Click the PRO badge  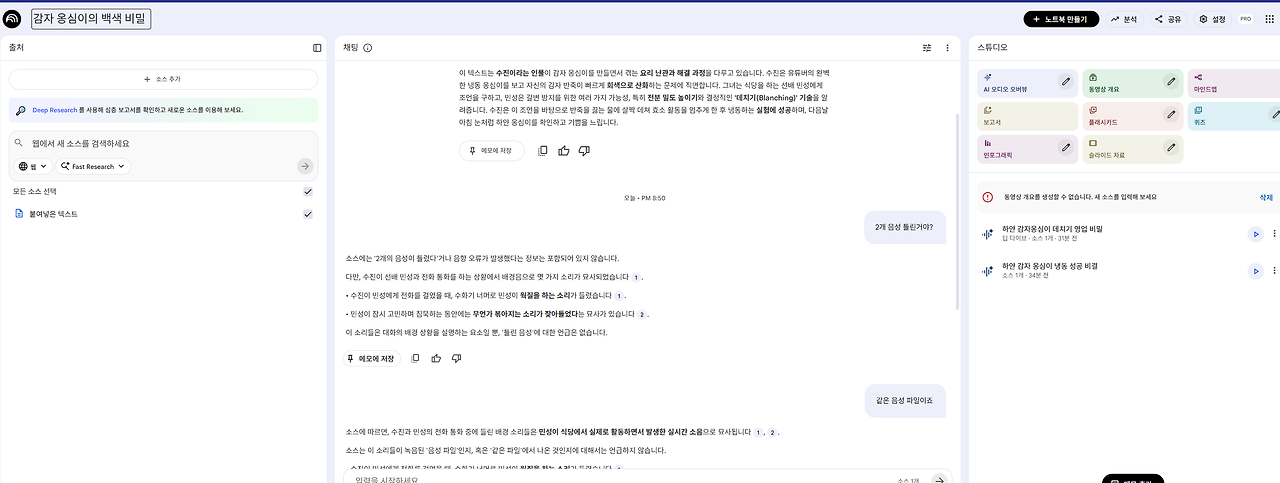pyautogui.click(x=1245, y=19)
